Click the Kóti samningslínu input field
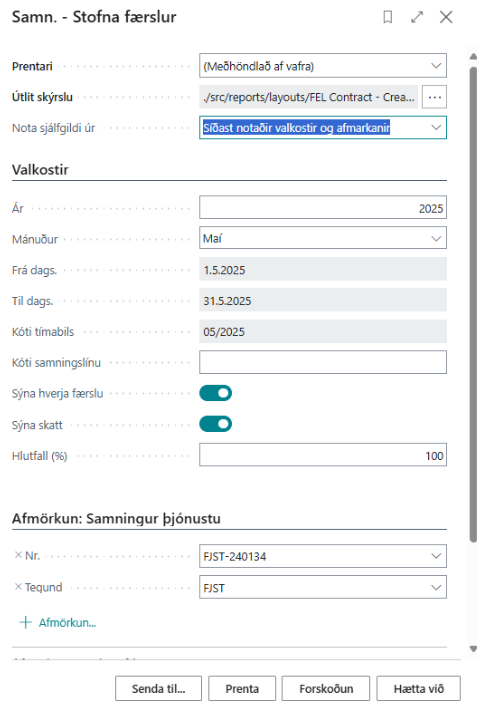478x718 pixels. (323, 362)
